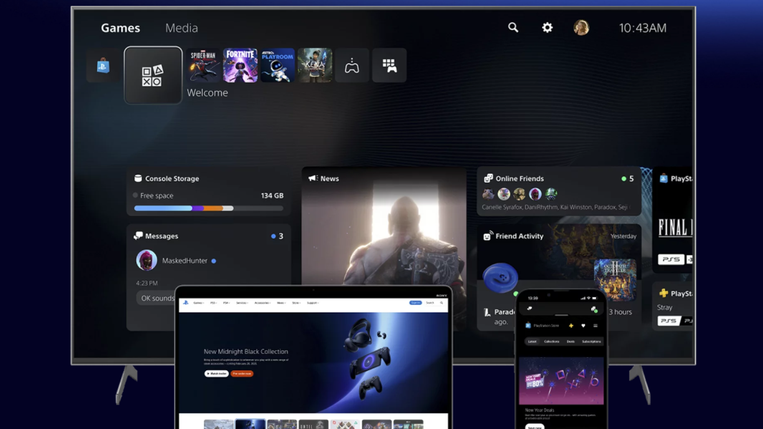Tap the PlayStation Store icon on phone
The height and width of the screenshot is (429, 763).
coord(528,325)
